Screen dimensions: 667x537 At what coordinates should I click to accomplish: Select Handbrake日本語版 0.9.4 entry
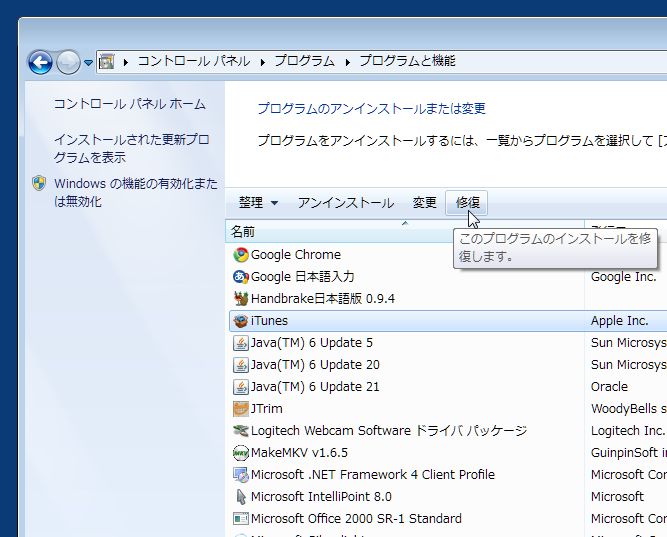pyautogui.click(x=323, y=299)
